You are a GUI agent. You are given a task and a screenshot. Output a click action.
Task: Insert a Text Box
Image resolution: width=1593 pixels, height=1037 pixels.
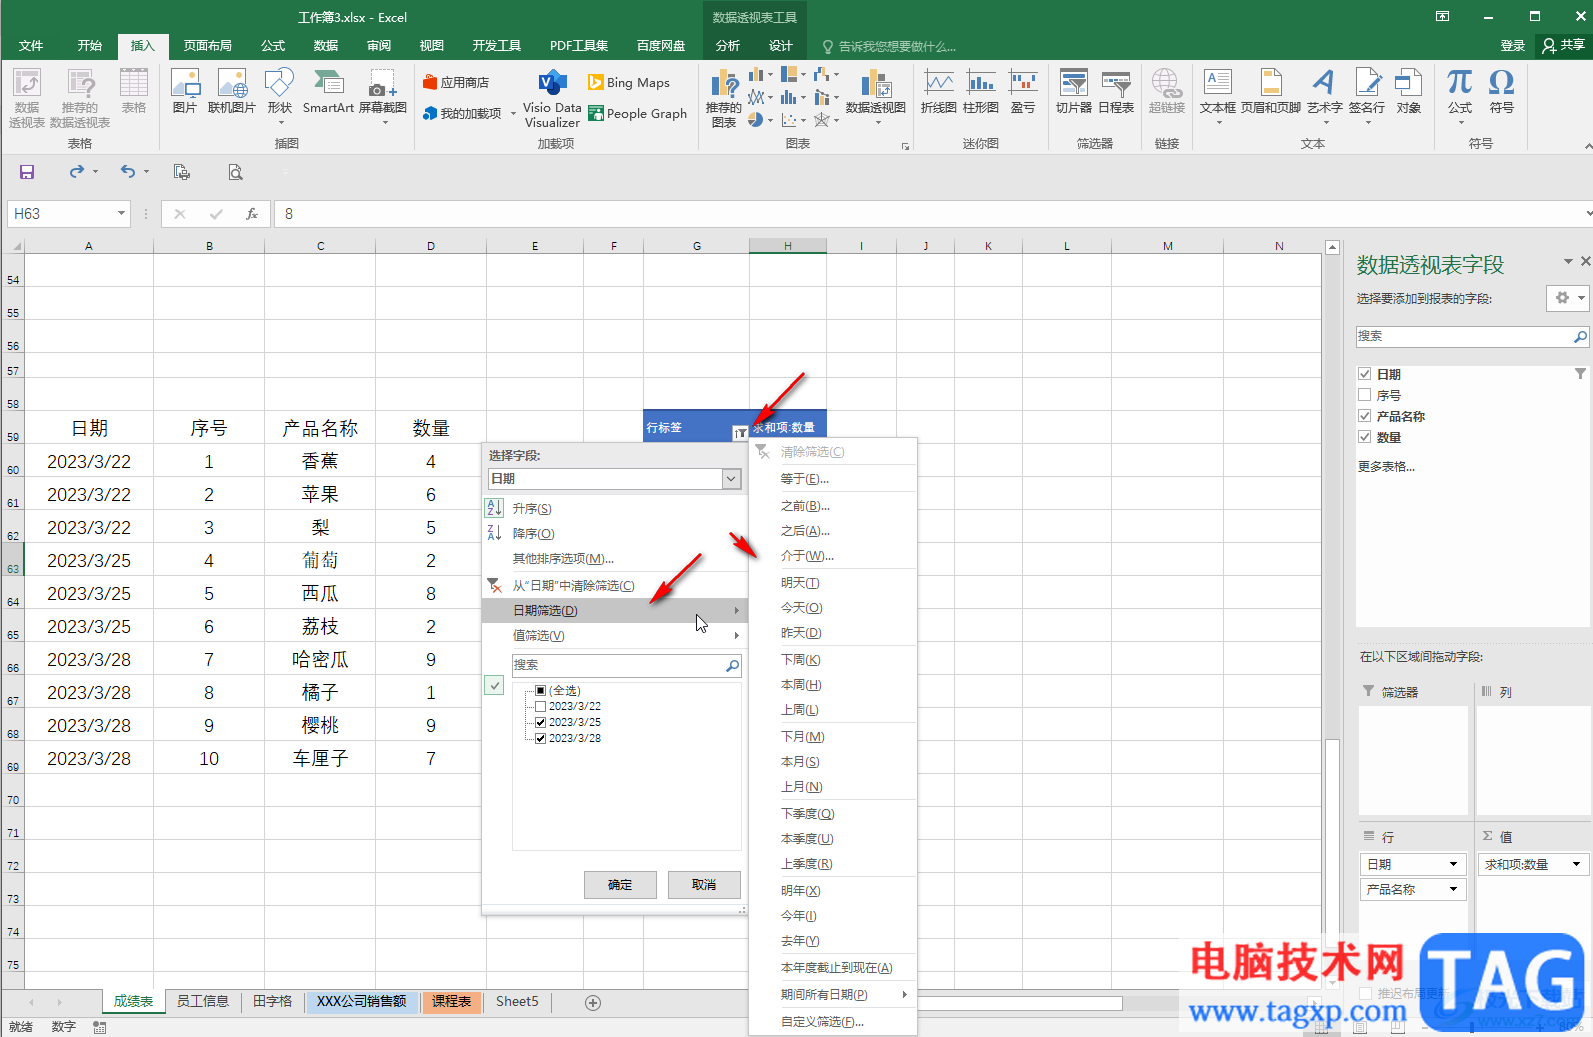click(1218, 95)
